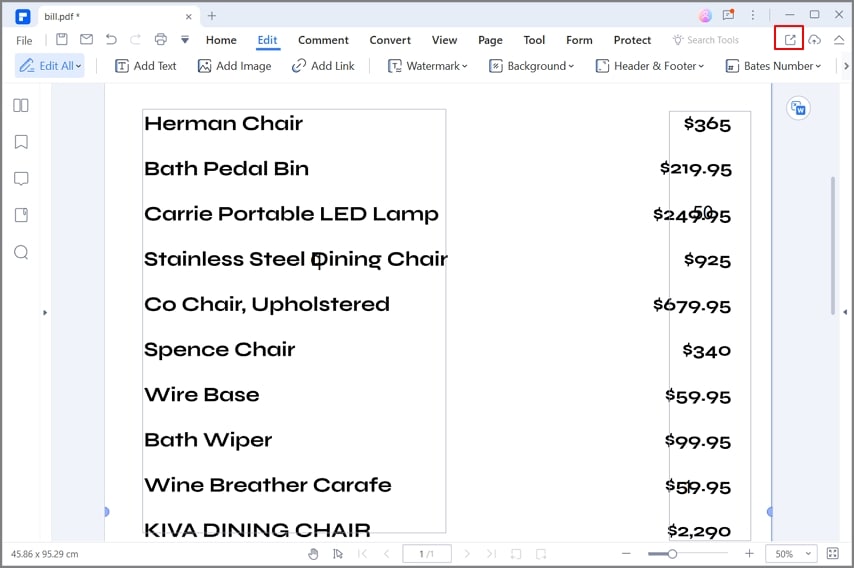The width and height of the screenshot is (854, 568).
Task: Select the text select cursor tool
Action: (338, 554)
